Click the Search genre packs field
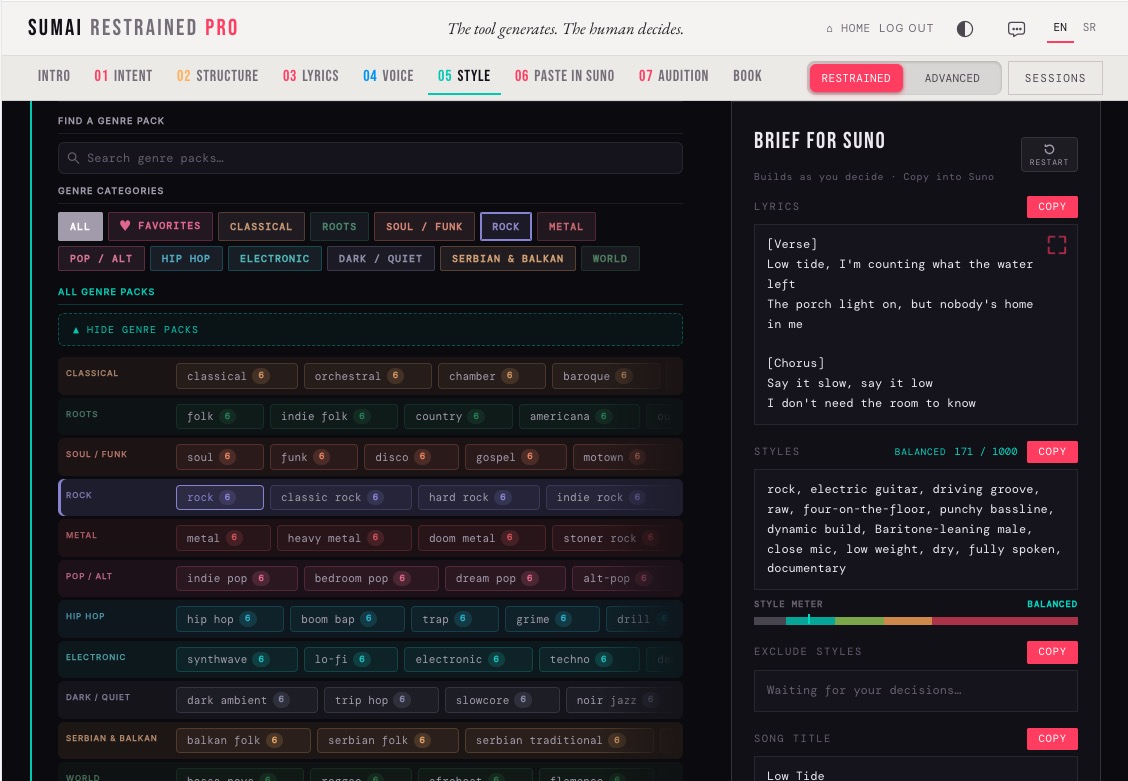Image resolution: width=1128 pixels, height=781 pixels. (370, 157)
